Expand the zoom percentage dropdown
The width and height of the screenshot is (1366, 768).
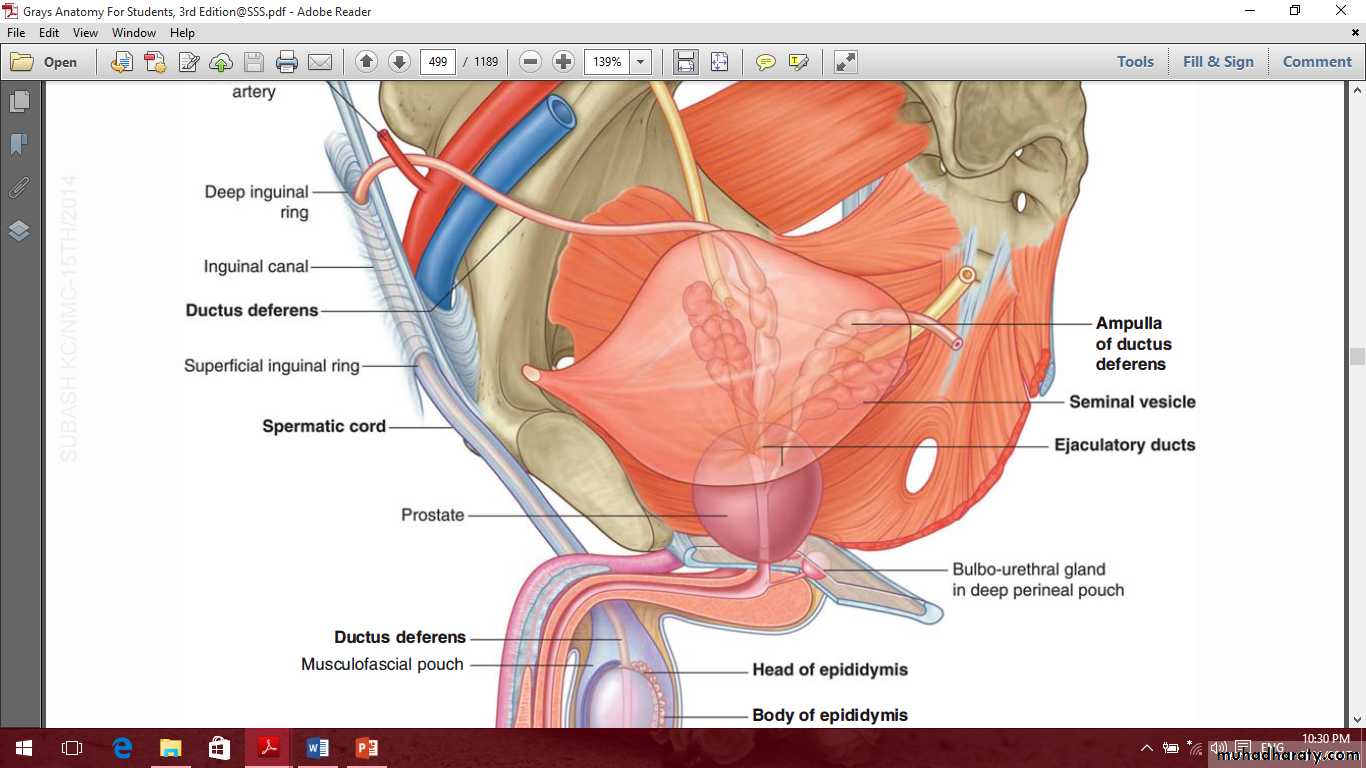[x=641, y=62]
